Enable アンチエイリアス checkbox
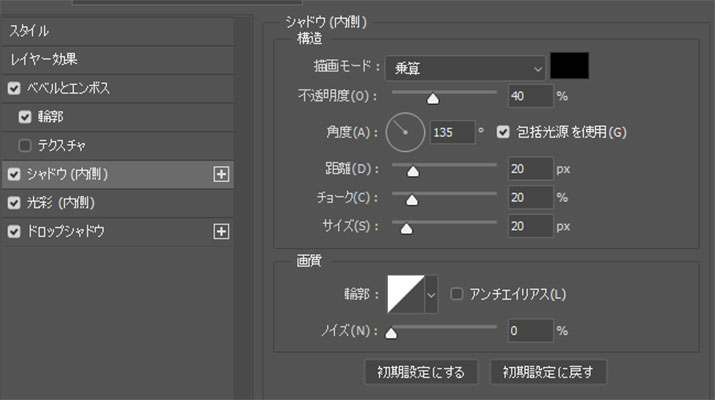The image size is (715, 400). click(456, 294)
